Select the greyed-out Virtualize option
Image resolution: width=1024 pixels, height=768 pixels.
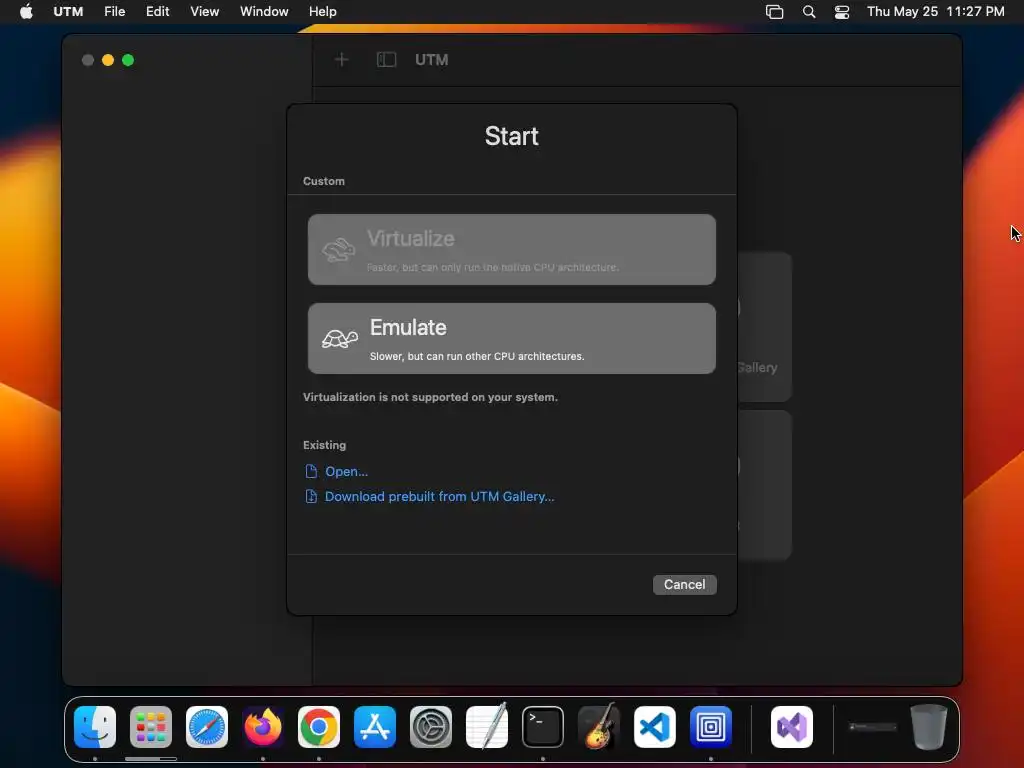click(511, 249)
